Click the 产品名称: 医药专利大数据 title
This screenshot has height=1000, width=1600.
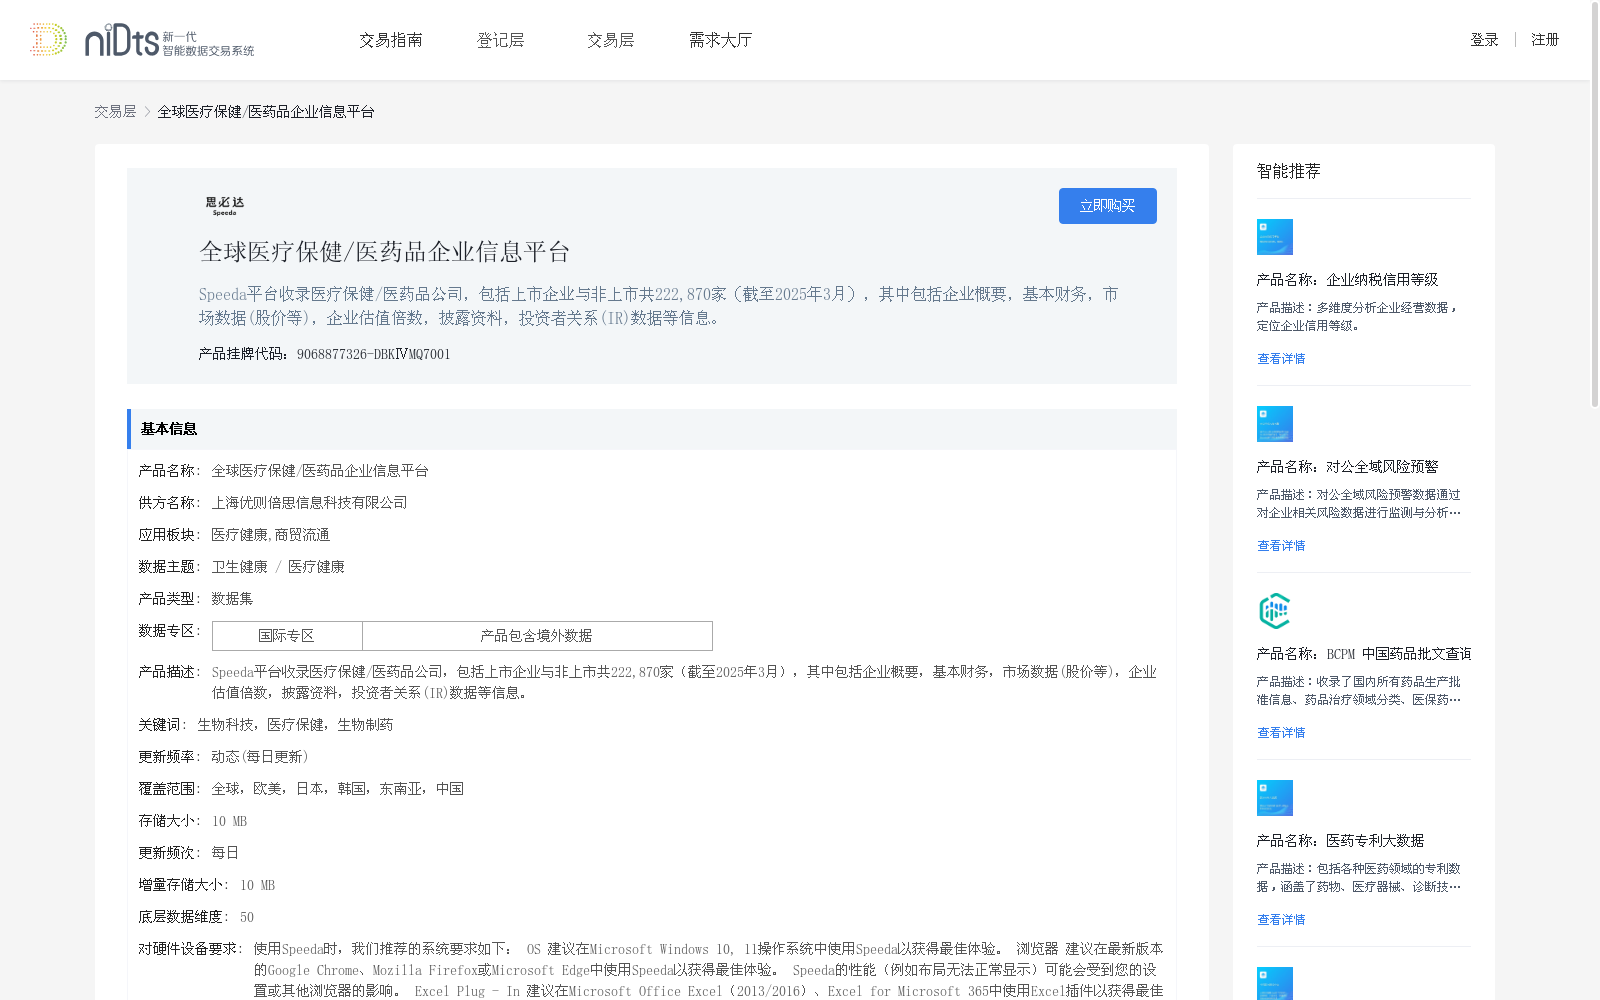1341,841
